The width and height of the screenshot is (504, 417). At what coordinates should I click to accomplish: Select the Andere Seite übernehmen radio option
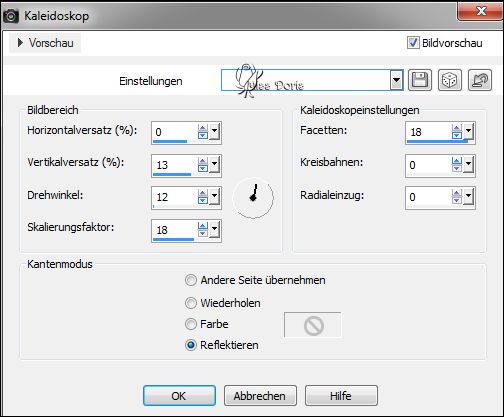tap(191, 280)
